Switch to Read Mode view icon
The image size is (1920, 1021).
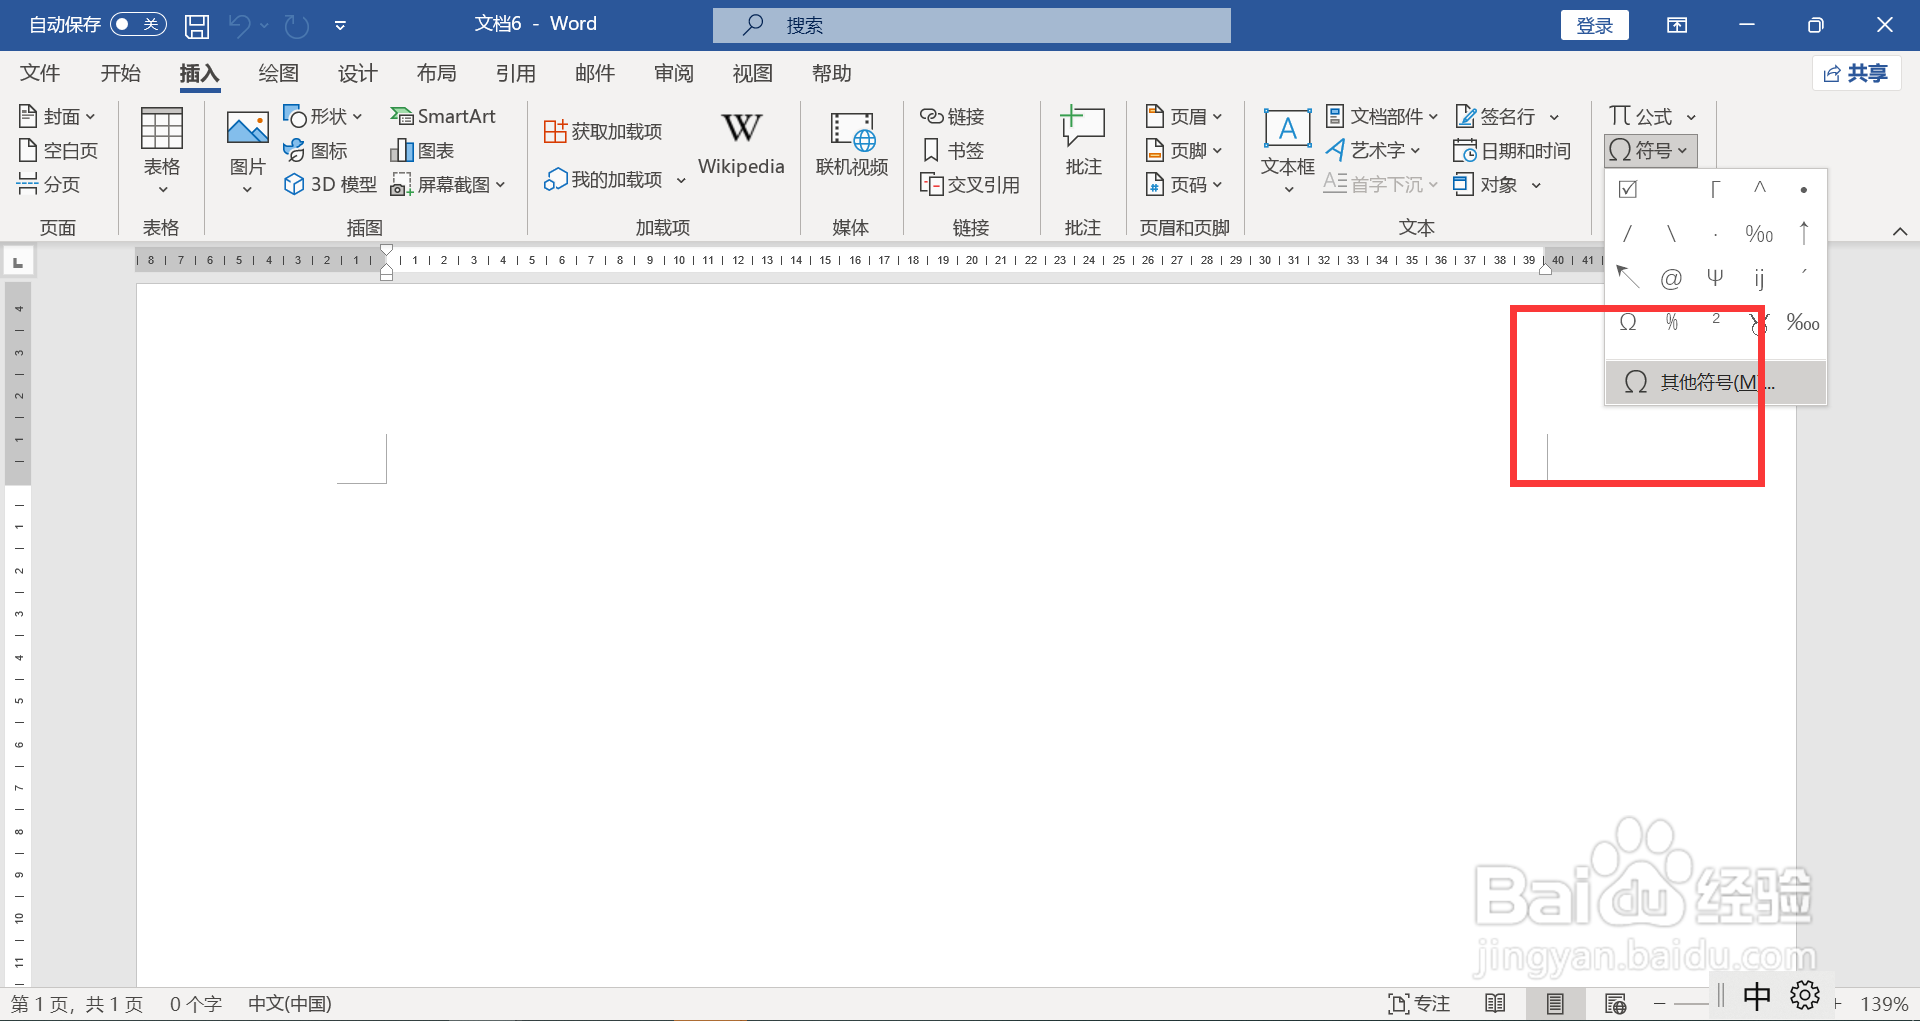tap(1495, 1004)
